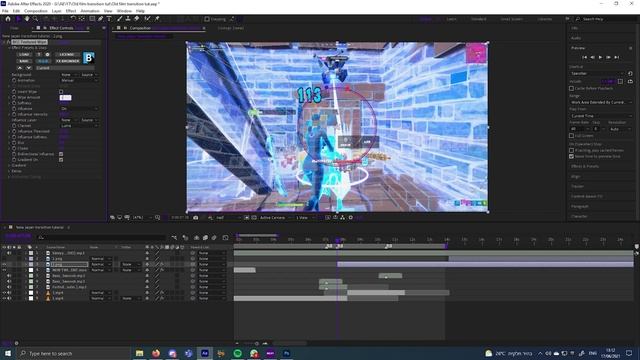Open the Animation menu
The width and height of the screenshot is (640, 360).
click(90, 11)
